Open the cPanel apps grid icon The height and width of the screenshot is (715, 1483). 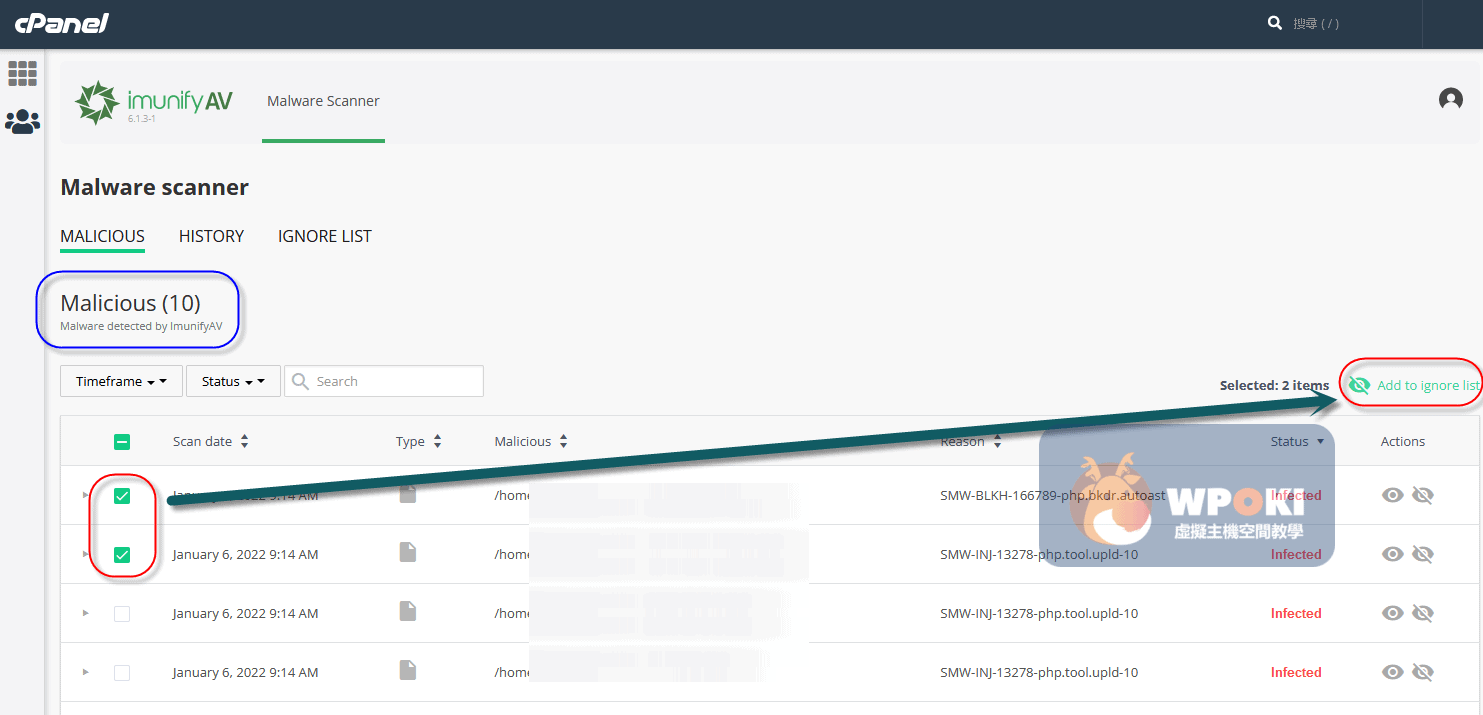pyautogui.click(x=22, y=73)
